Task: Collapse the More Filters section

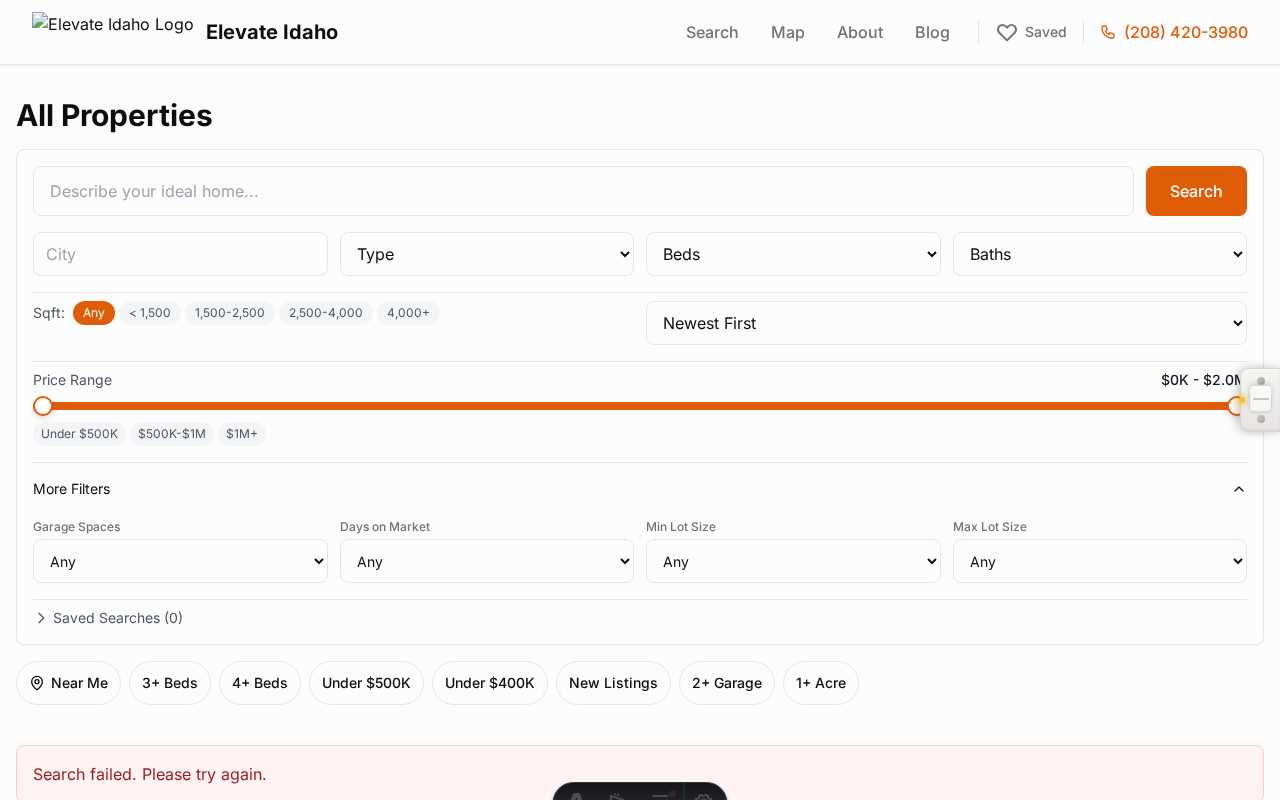Action: (1239, 489)
